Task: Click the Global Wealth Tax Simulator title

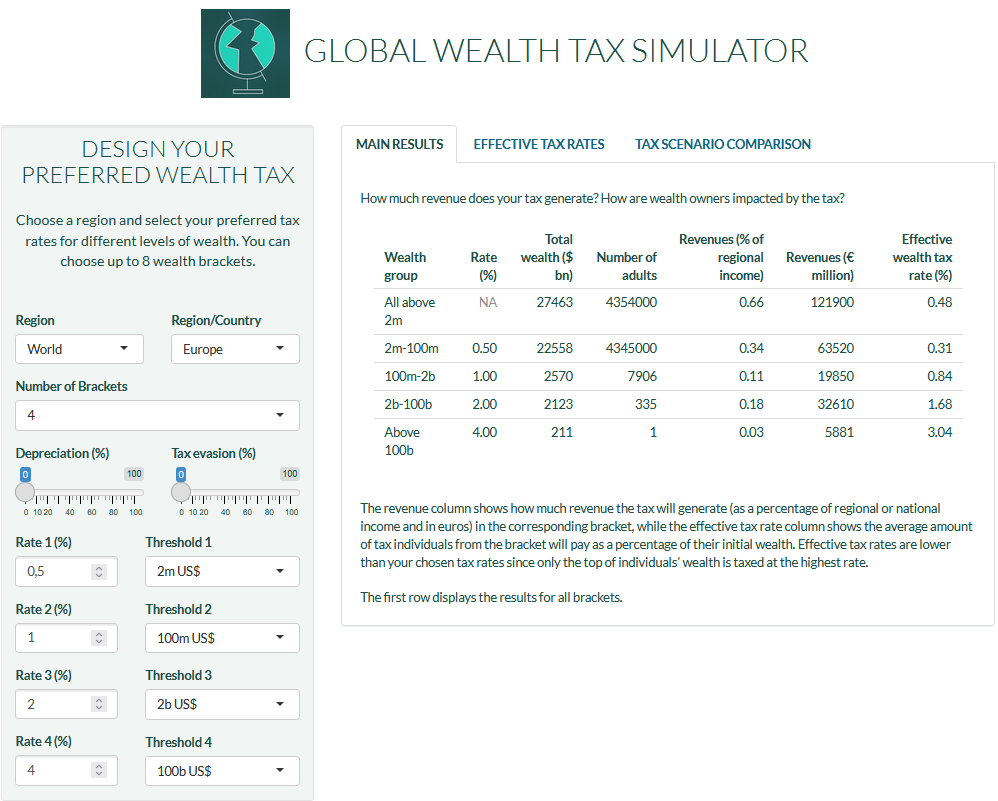Action: [555, 51]
